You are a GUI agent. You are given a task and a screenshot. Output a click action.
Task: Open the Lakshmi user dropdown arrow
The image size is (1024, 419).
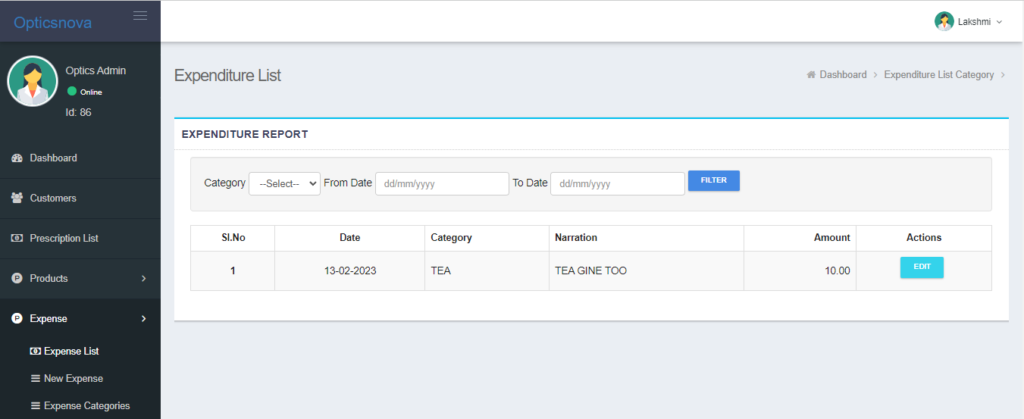[999, 22]
